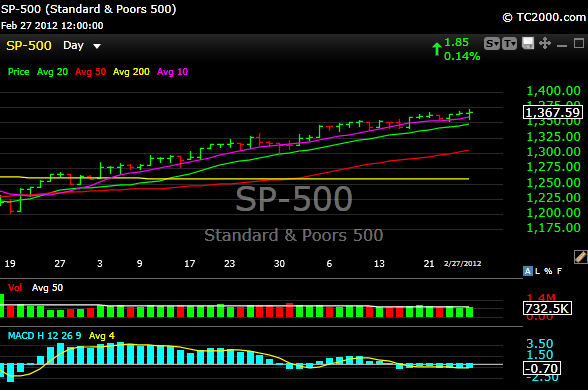Click the green up arrow price change indicator
This screenshot has height=390, width=588.
pos(436,50)
